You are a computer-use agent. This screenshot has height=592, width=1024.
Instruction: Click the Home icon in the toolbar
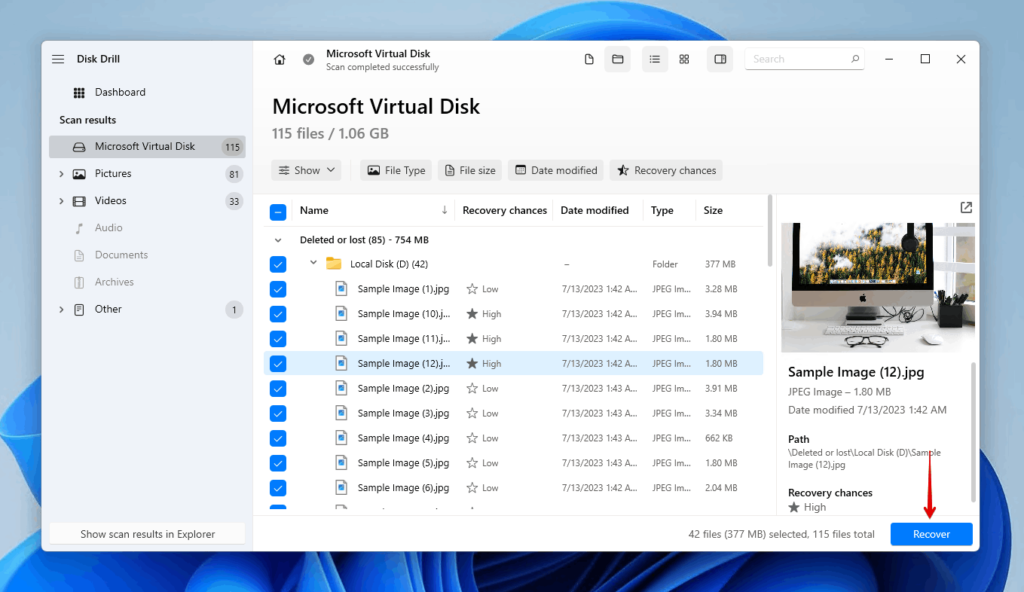(x=281, y=59)
